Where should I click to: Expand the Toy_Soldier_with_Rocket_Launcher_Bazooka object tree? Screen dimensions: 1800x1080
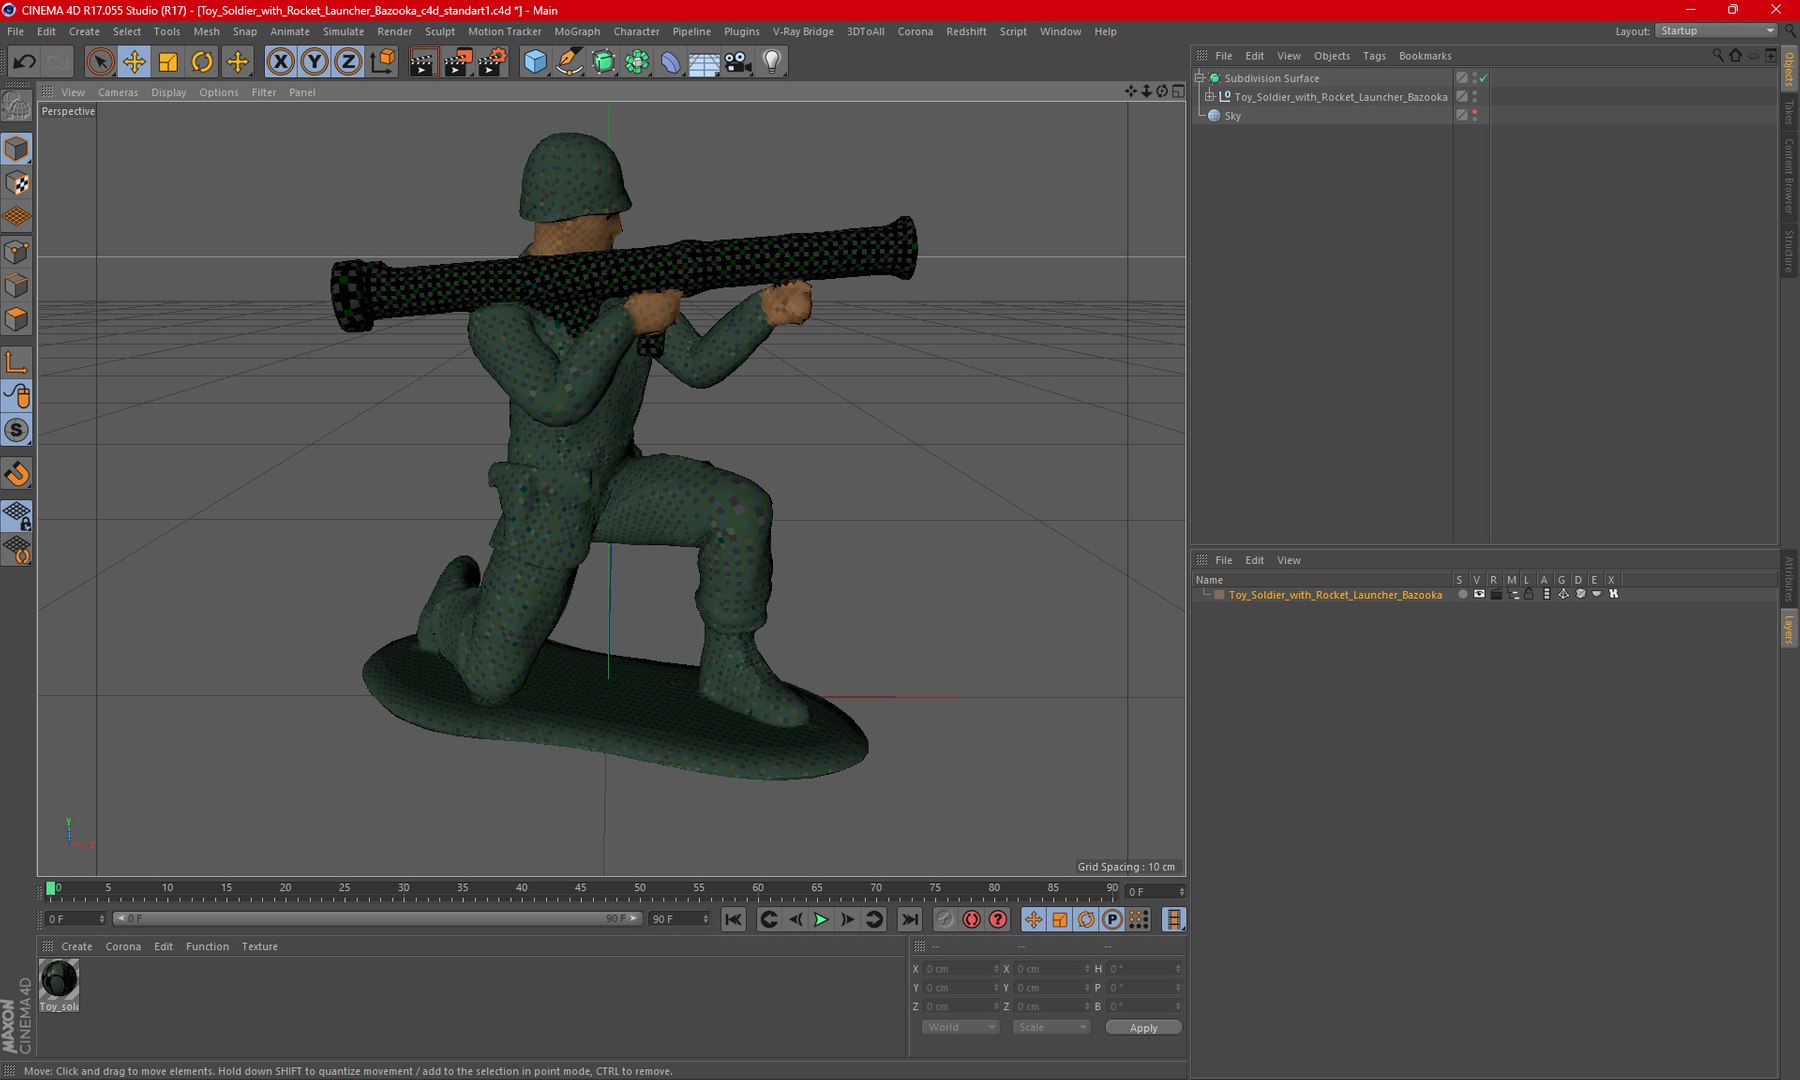pyautogui.click(x=1209, y=97)
